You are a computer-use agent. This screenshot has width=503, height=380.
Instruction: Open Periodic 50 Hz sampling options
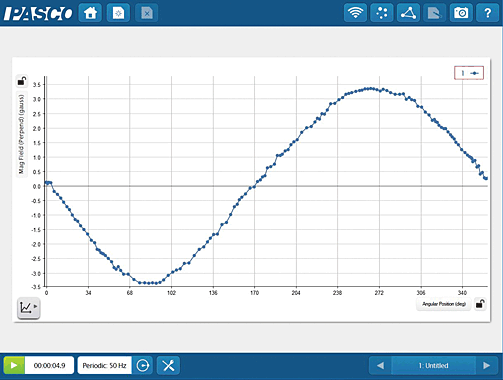click(105, 365)
